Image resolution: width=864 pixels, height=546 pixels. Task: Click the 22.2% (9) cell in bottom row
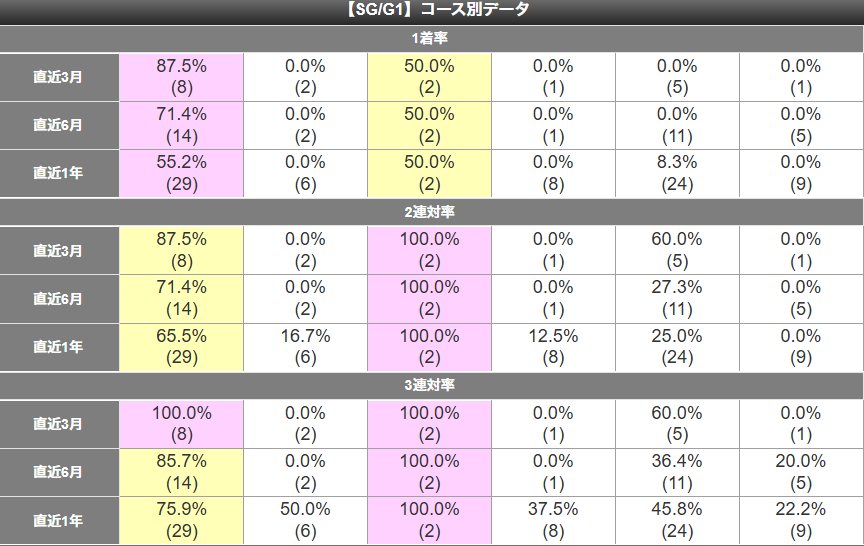[x=801, y=521]
